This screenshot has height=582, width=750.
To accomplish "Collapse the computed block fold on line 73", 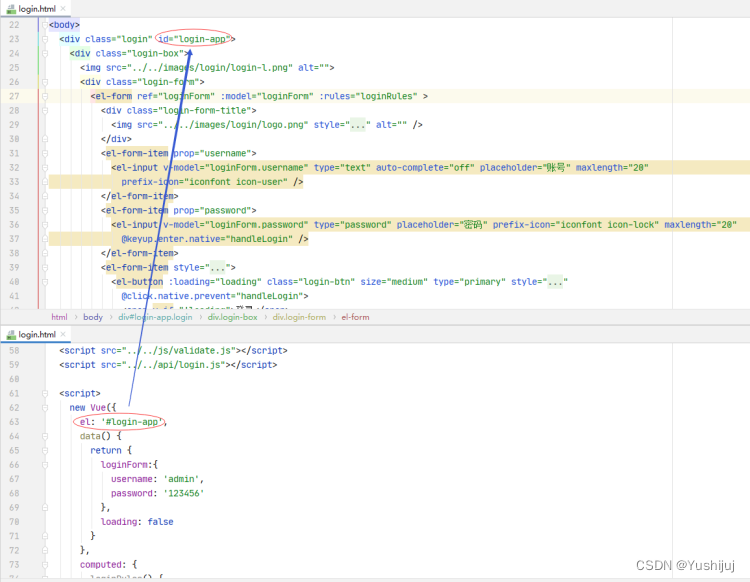I will (x=44, y=565).
